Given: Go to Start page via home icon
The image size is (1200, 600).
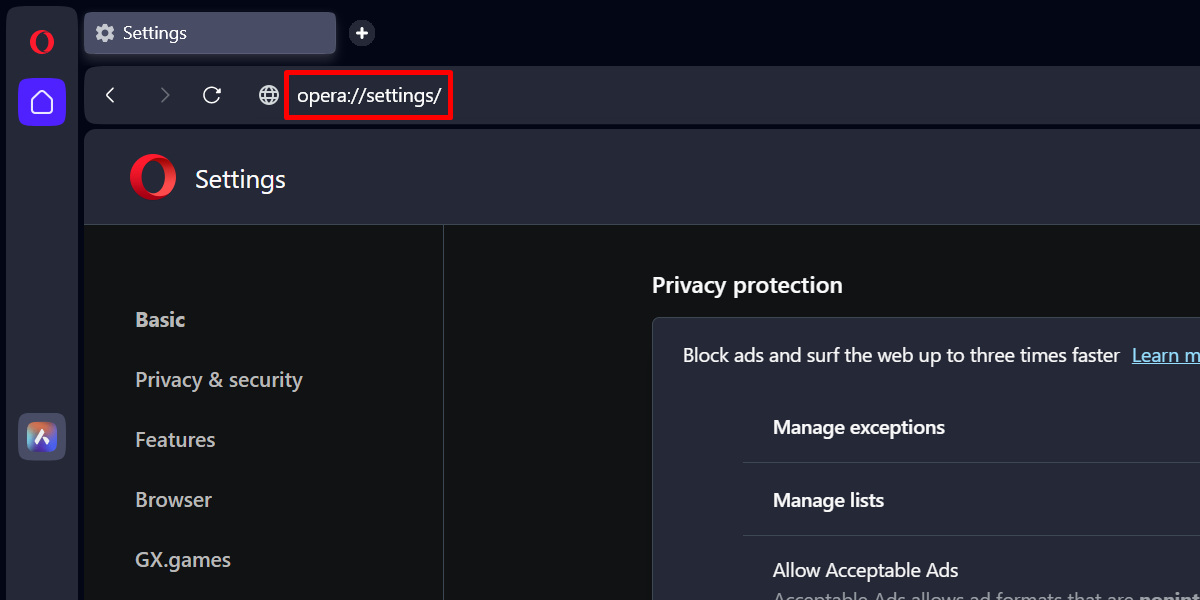Looking at the screenshot, I should pos(41,102).
